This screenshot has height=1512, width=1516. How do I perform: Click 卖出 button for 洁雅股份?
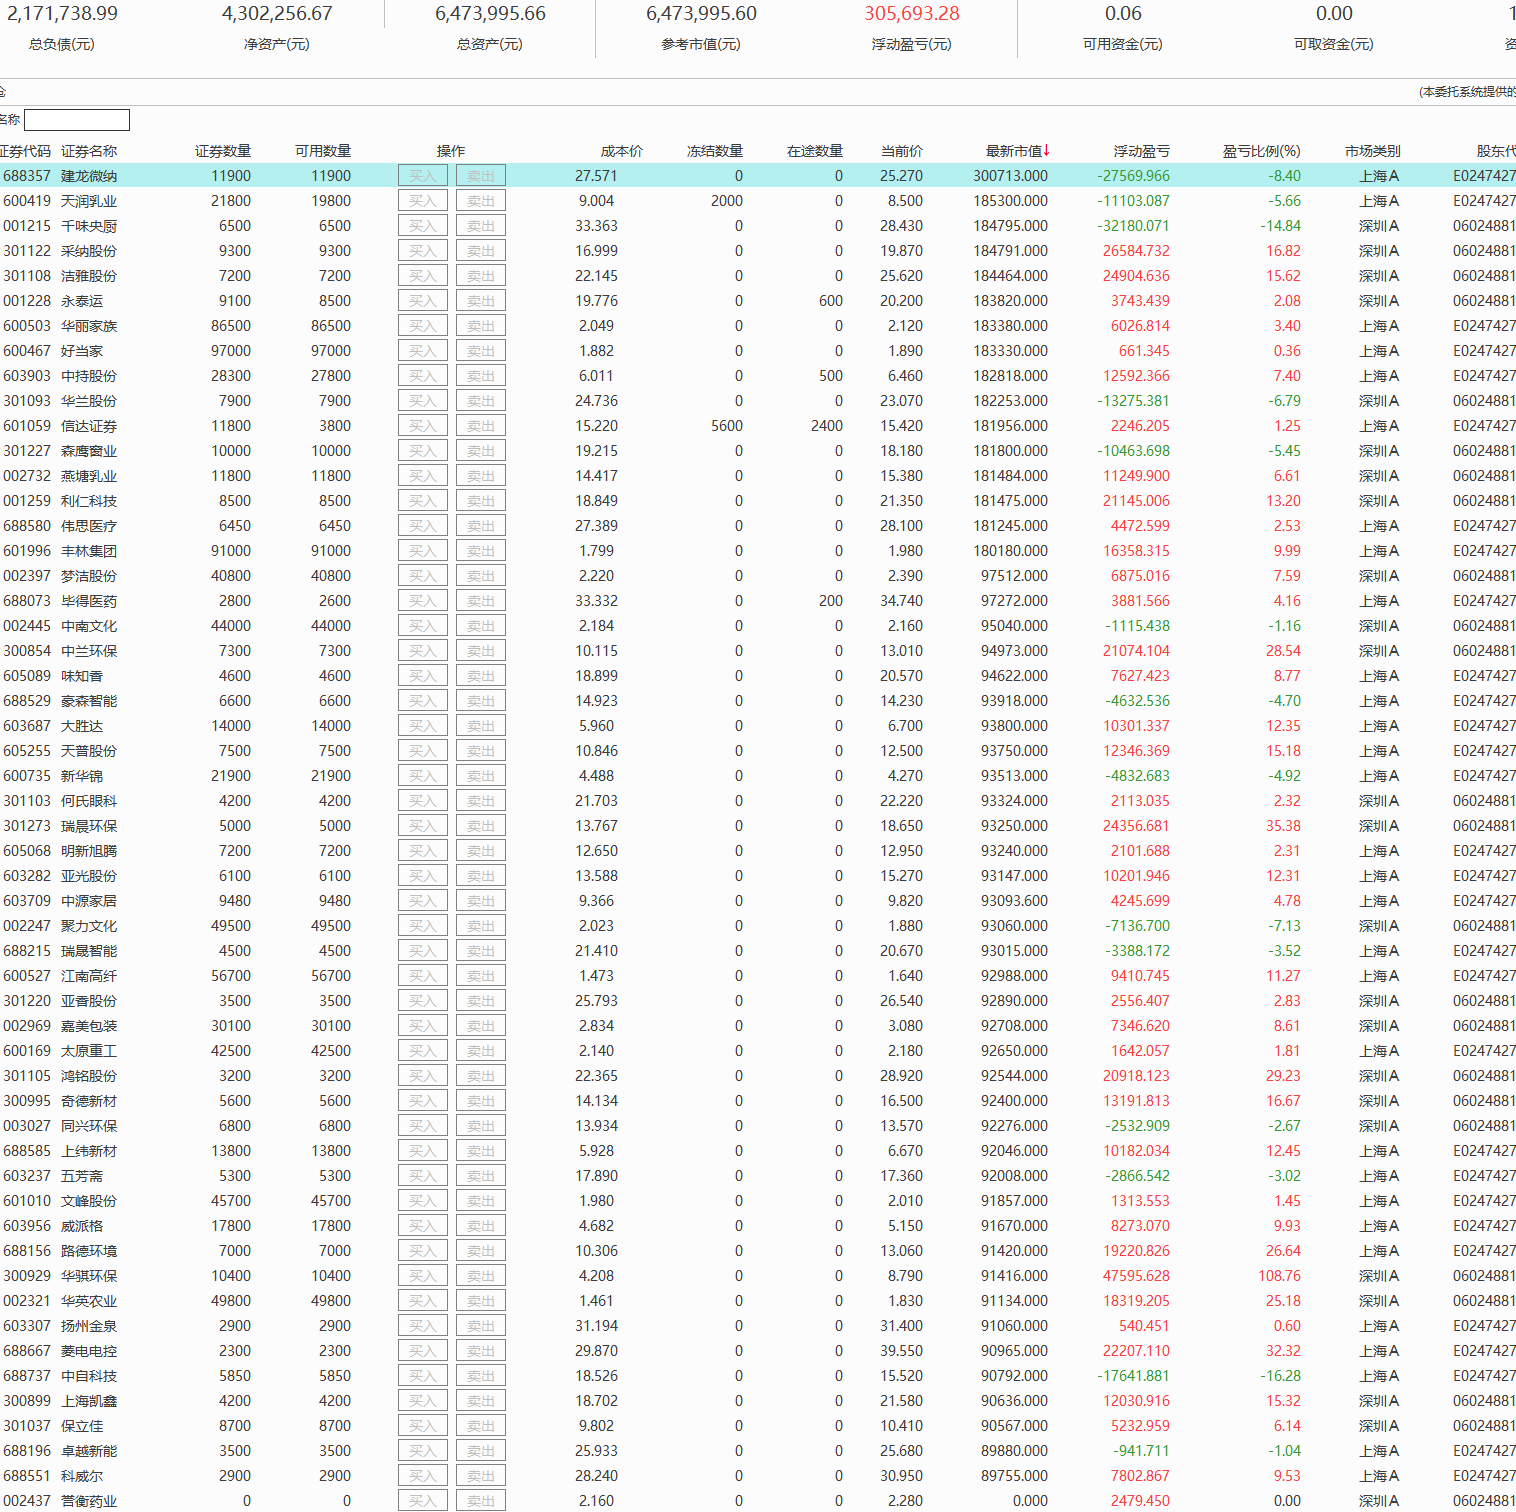point(481,276)
